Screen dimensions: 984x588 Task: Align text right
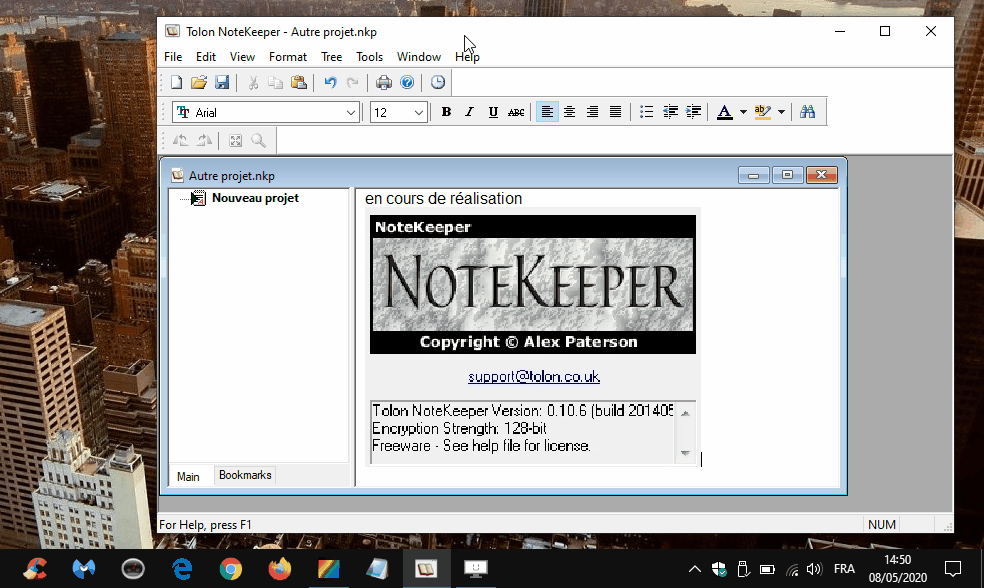click(592, 112)
